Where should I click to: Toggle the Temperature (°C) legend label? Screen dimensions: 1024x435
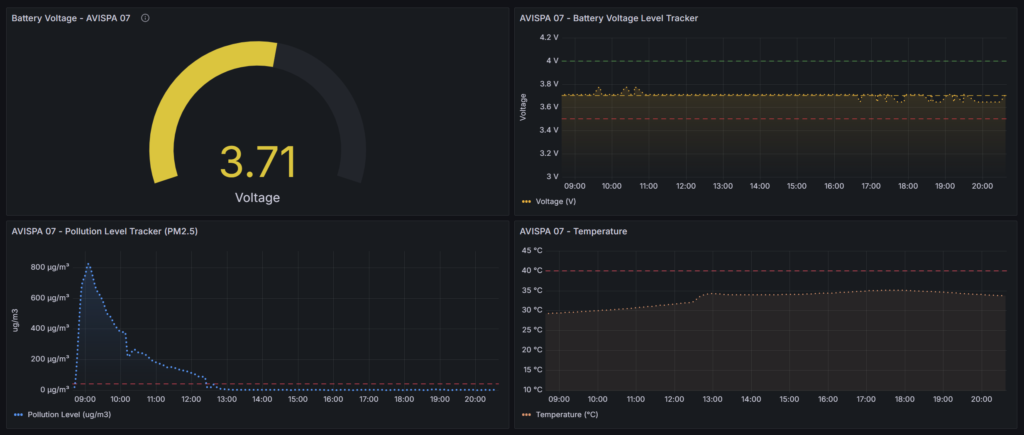tap(566, 414)
